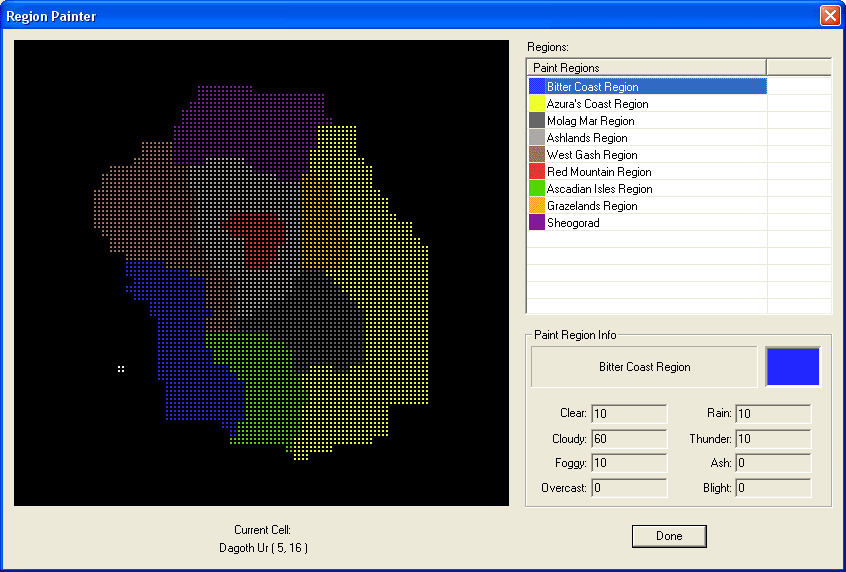
Task: Click the white cursor cell marker on map
Action: 121,369
